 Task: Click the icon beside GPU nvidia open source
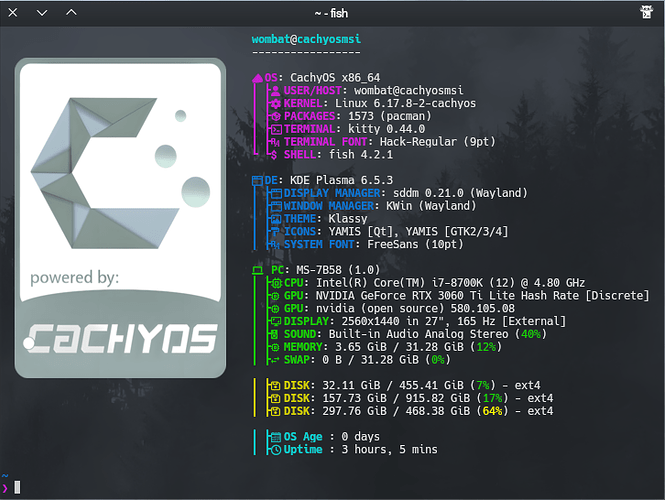coord(275,309)
